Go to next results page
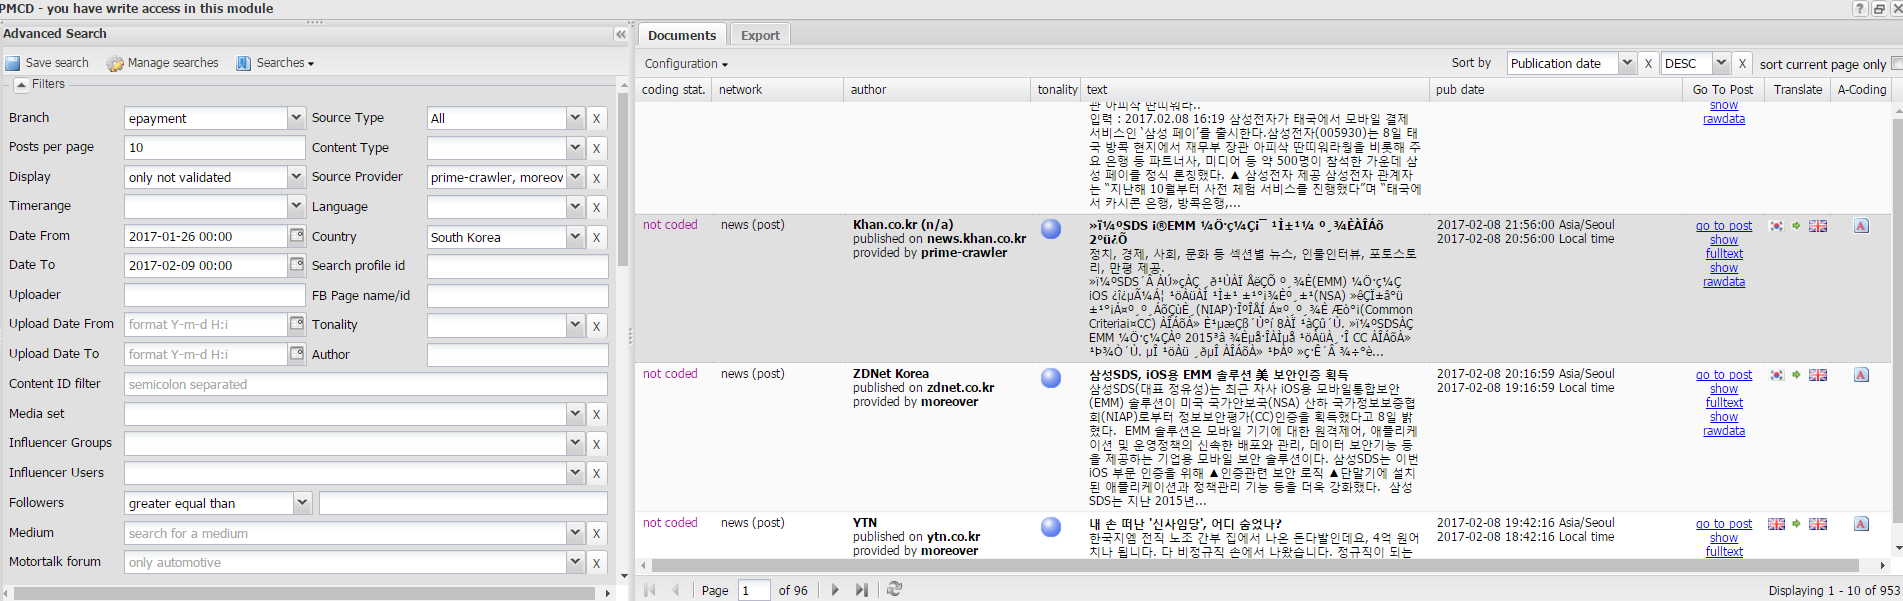This screenshot has height=601, width=1903. point(835,590)
